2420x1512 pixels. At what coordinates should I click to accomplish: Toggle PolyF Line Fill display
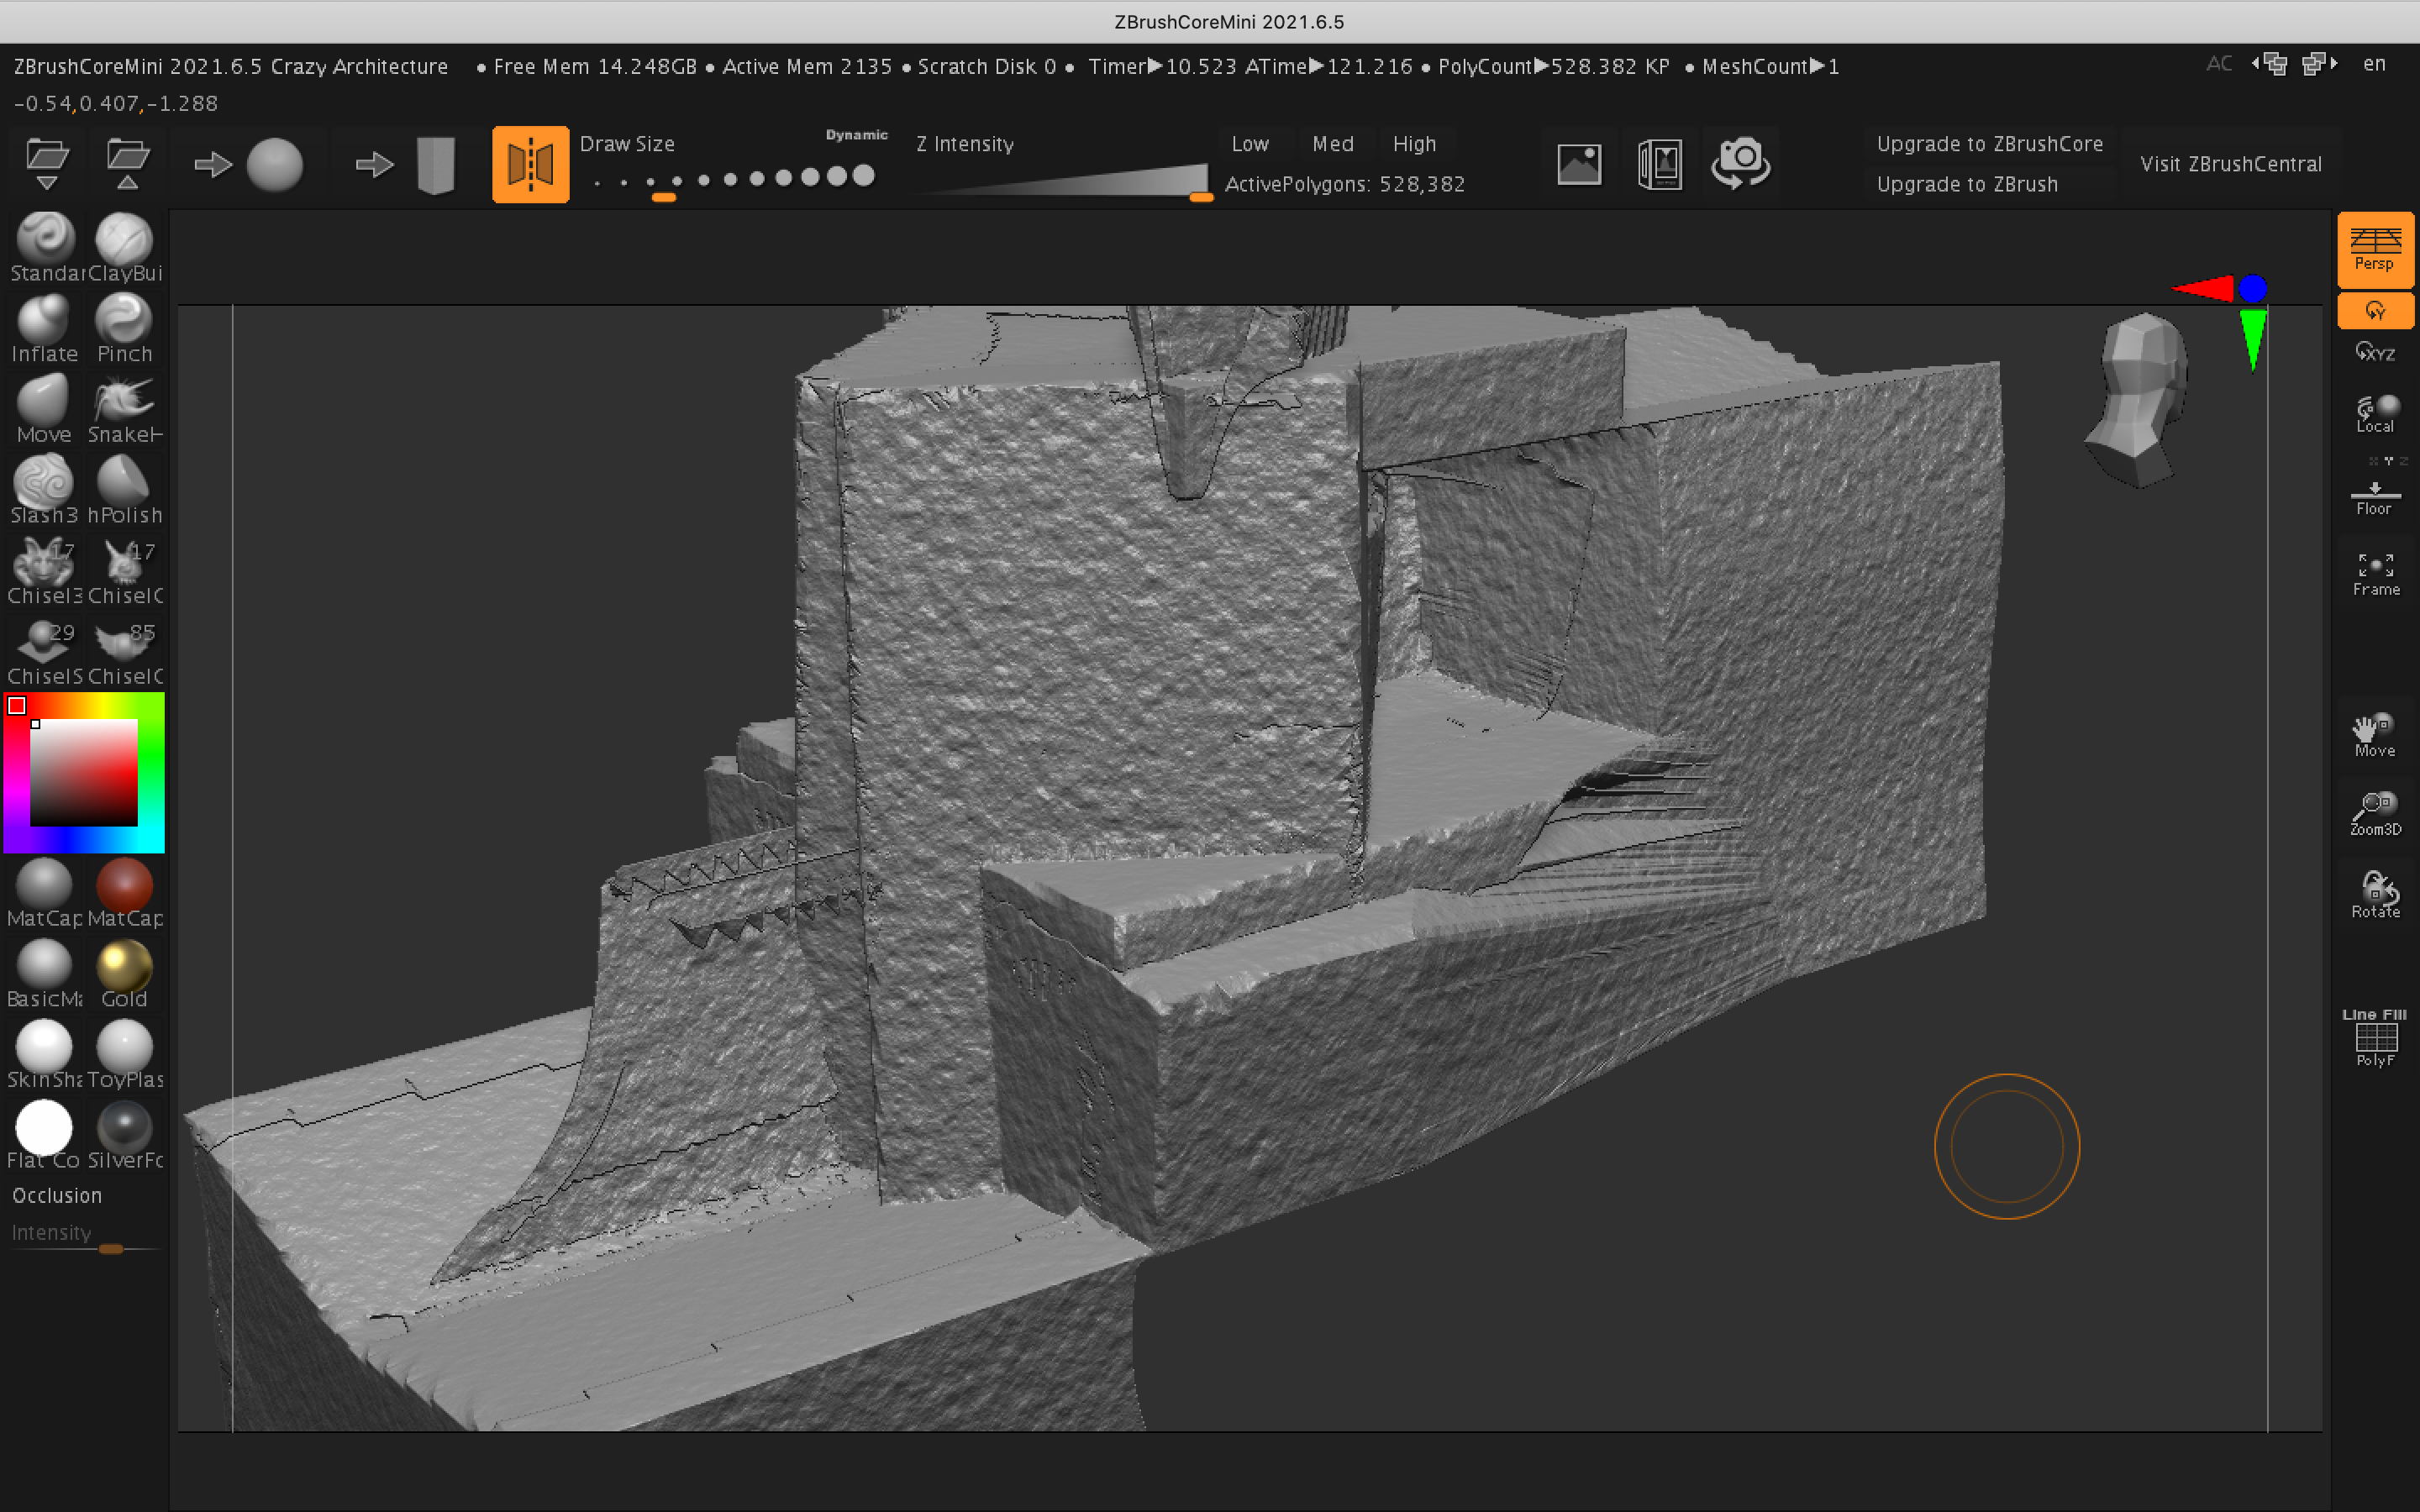coord(2375,1038)
